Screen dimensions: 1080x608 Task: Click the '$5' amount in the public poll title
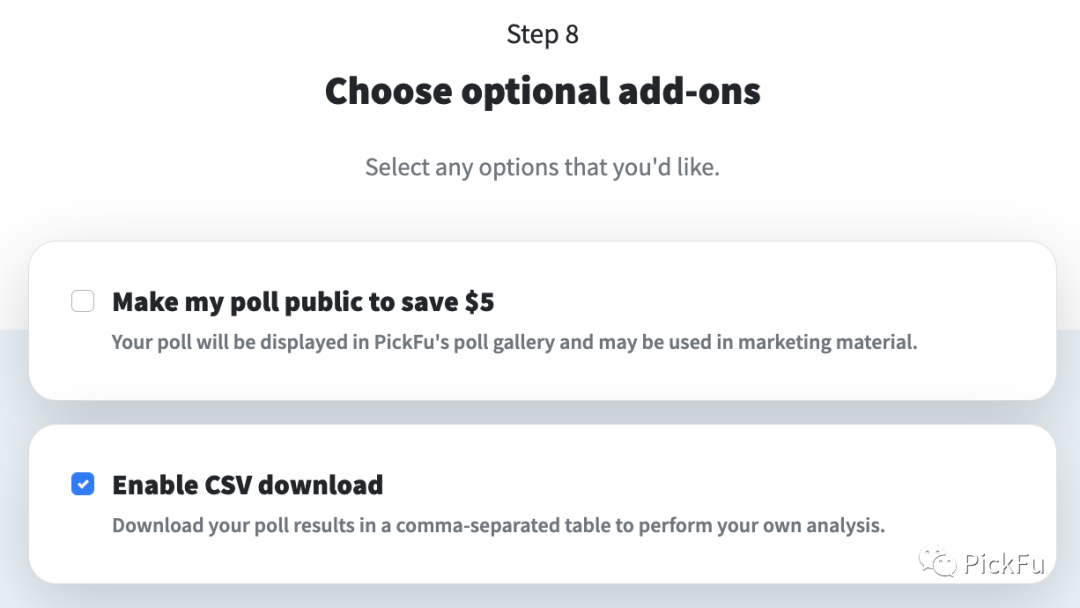[x=479, y=301]
